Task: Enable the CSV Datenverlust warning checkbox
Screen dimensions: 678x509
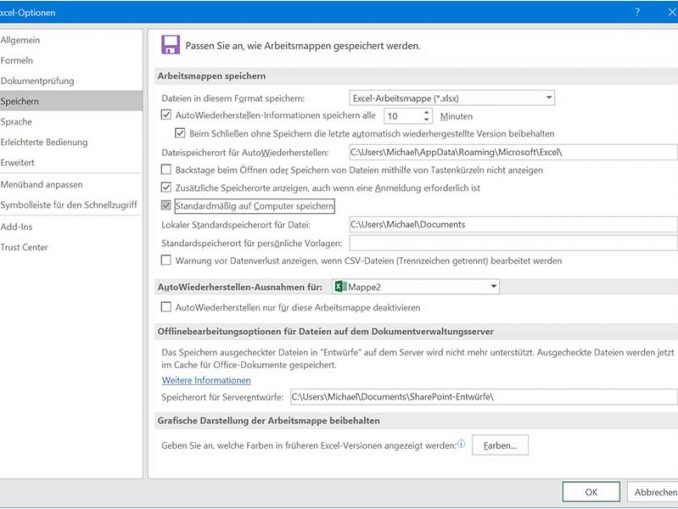Action: click(167, 260)
